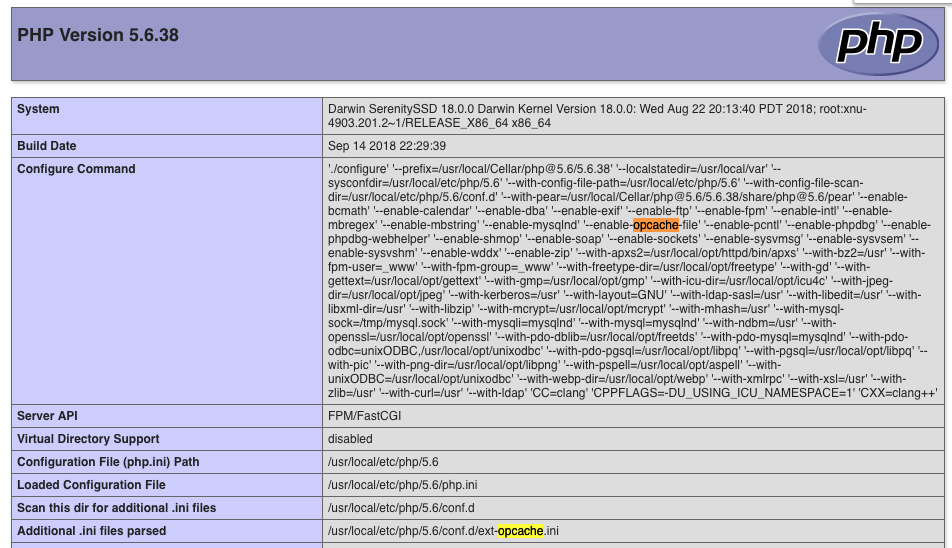
Task: Select the Additional .ini files parsed label
Action: pyautogui.click(x=91, y=531)
